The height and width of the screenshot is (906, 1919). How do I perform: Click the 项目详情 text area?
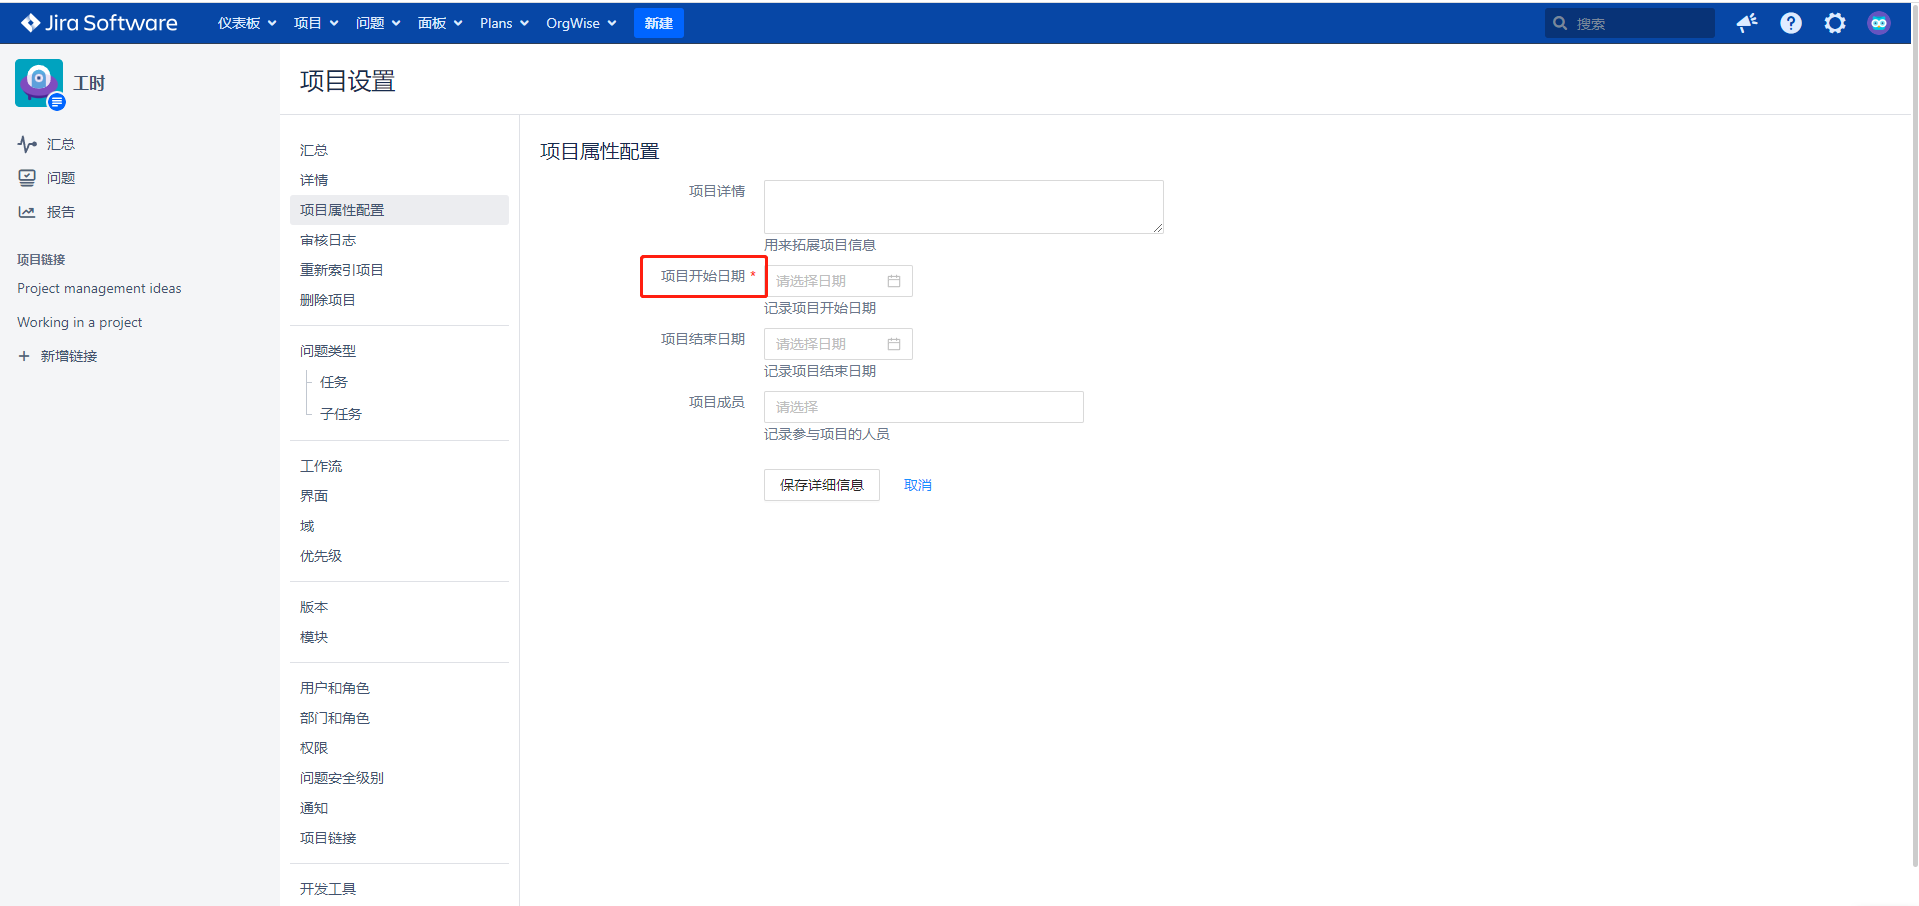[x=963, y=207]
